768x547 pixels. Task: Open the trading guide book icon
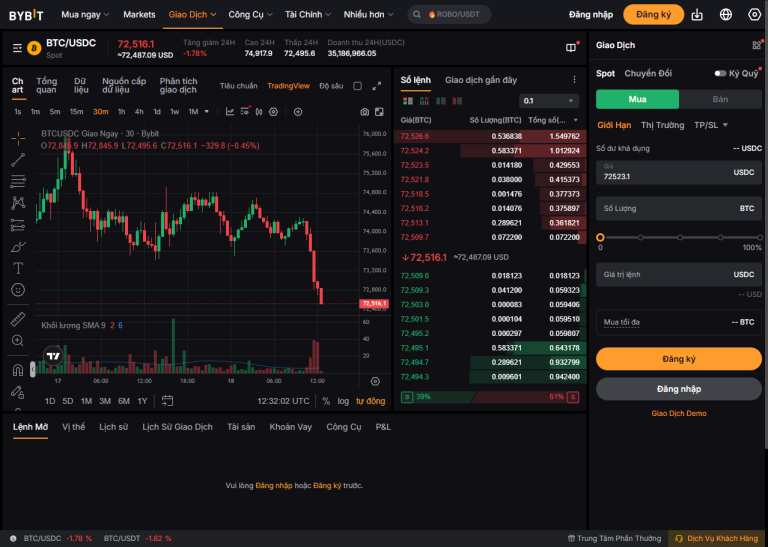click(571, 48)
